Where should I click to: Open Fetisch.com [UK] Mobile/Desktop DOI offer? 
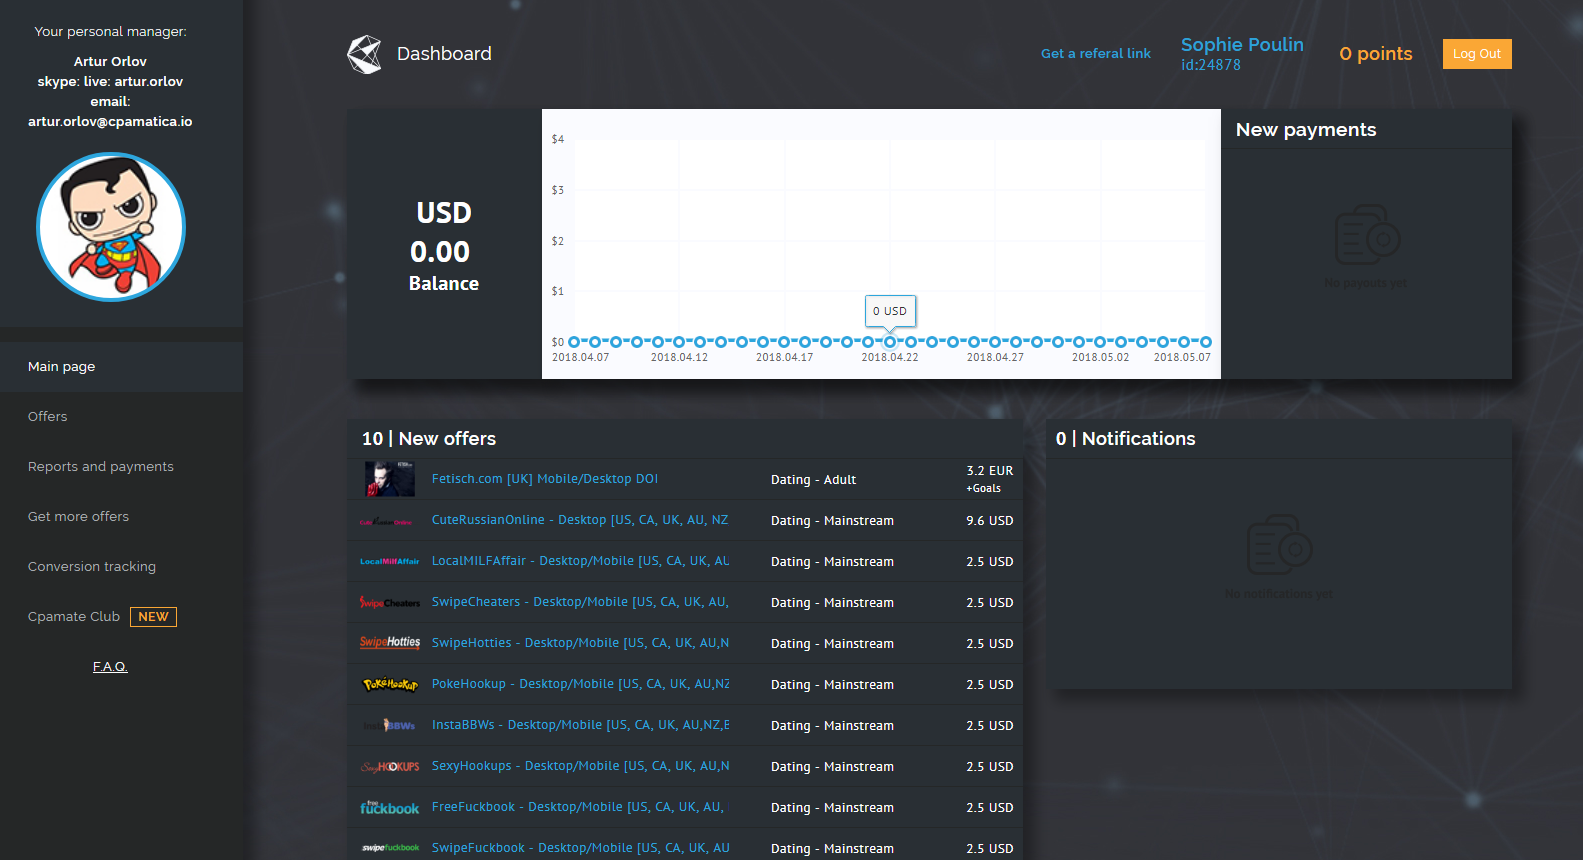click(x=545, y=479)
